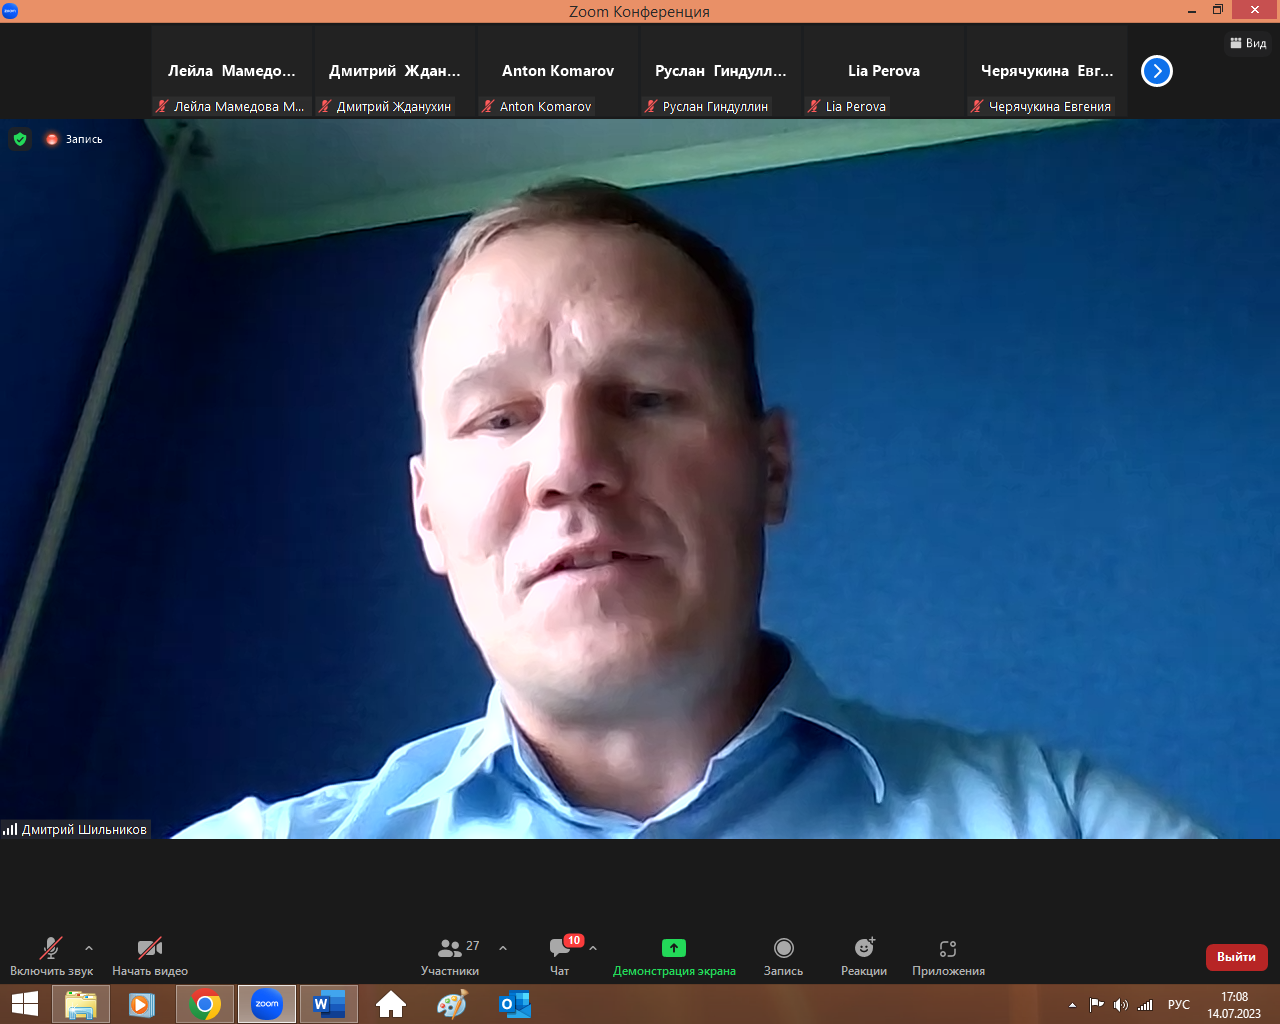Viewport: 1280px width, 1024px height.
Task: Open the Реакции reactions menu
Action: click(x=864, y=956)
